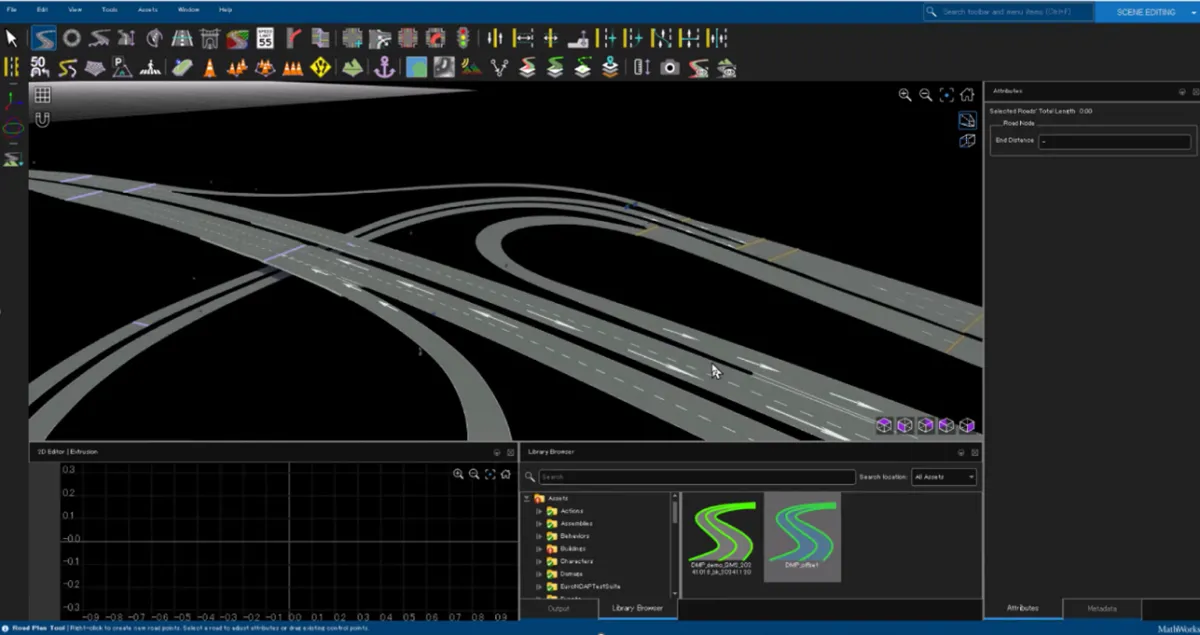1200x635 pixels.
Task: Select the Road Plan tool
Action: coord(43,39)
